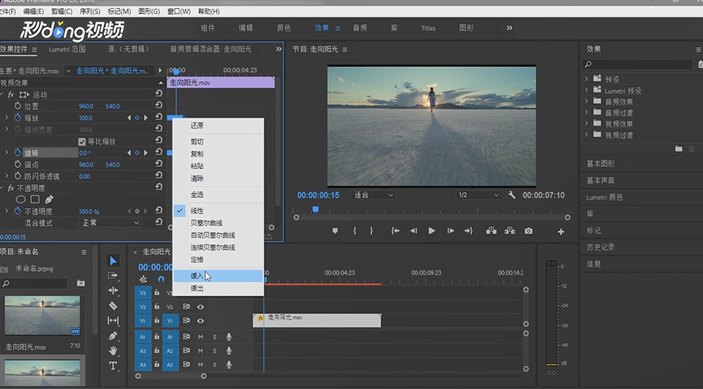
Task: Step back one frame in program monitor
Action: coord(413,231)
